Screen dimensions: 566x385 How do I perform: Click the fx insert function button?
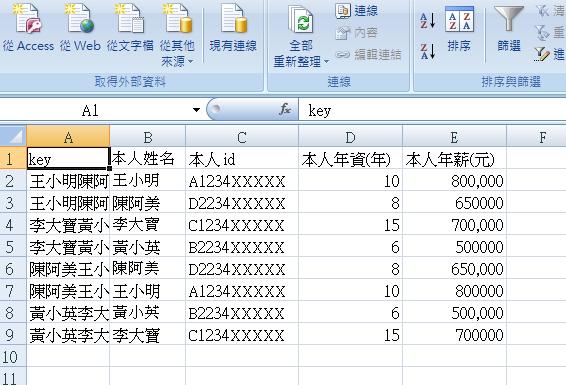pos(285,109)
